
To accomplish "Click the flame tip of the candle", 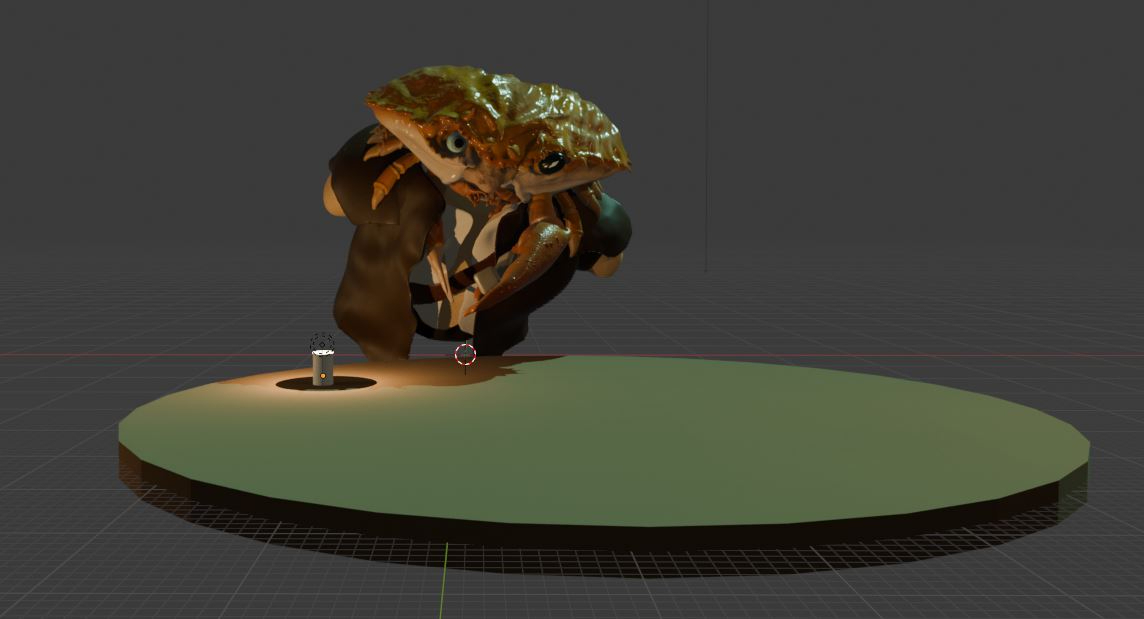I will pos(322,352).
